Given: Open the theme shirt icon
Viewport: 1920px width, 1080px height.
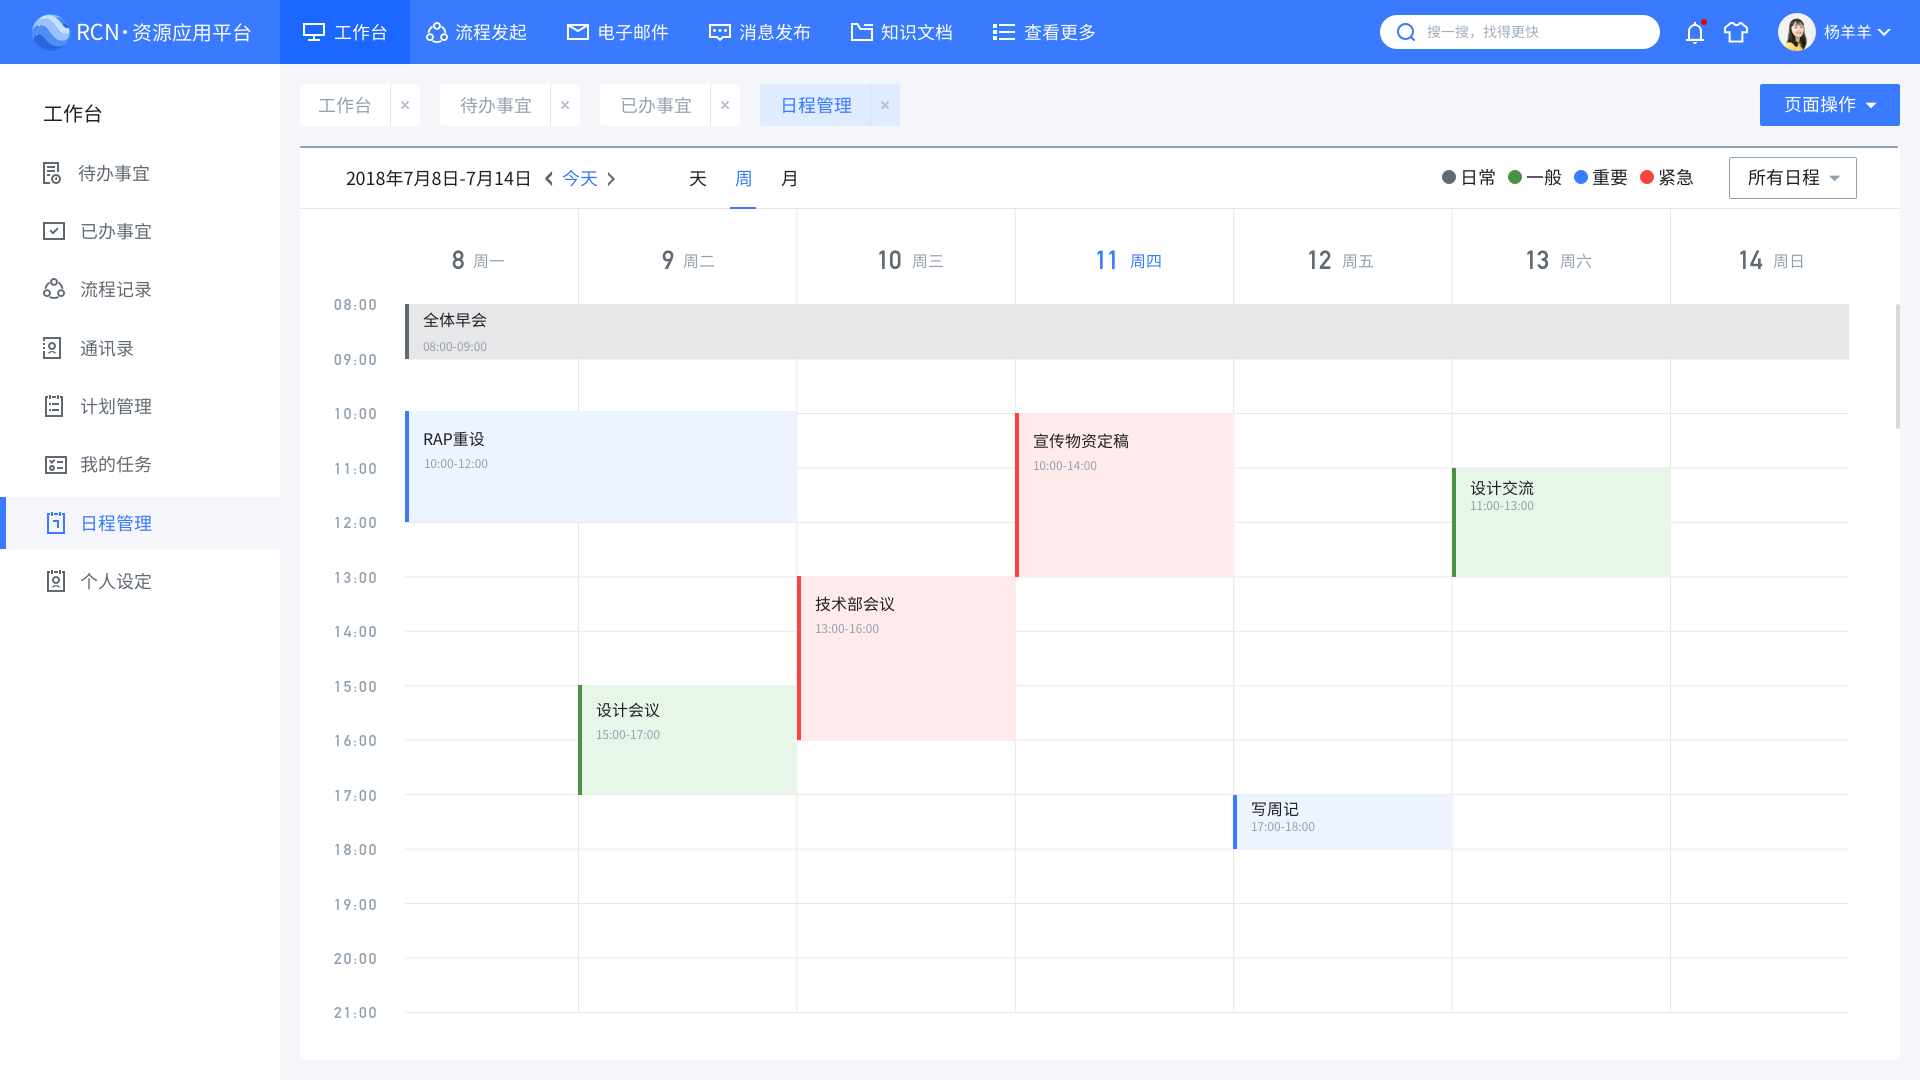Looking at the screenshot, I should [x=1736, y=33].
